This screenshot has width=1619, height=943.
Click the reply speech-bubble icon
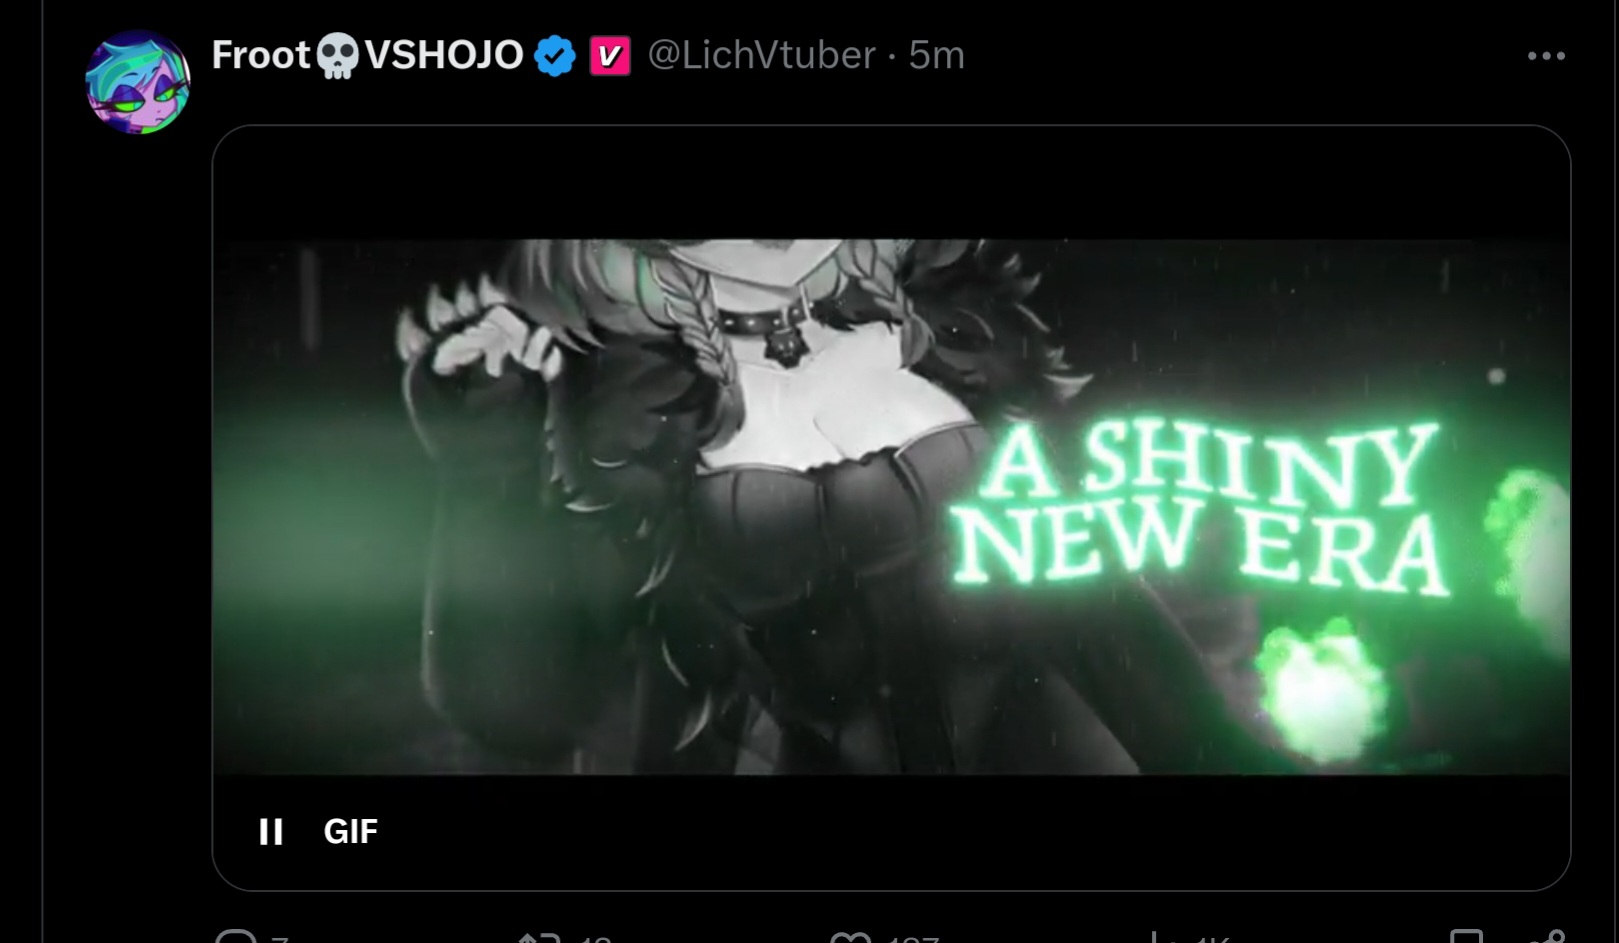click(x=237, y=936)
